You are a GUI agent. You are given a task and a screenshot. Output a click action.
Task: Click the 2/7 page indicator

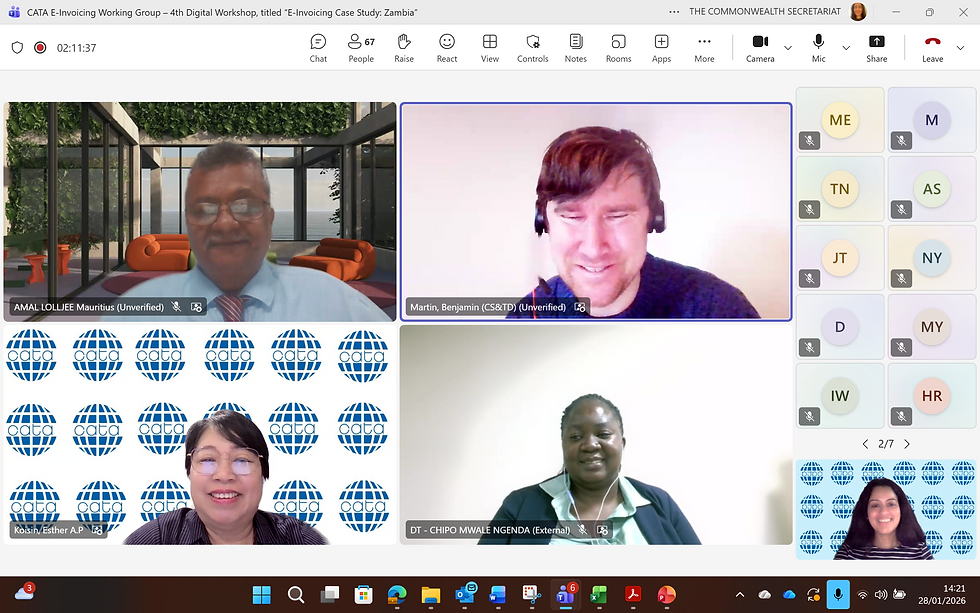pyautogui.click(x=886, y=444)
